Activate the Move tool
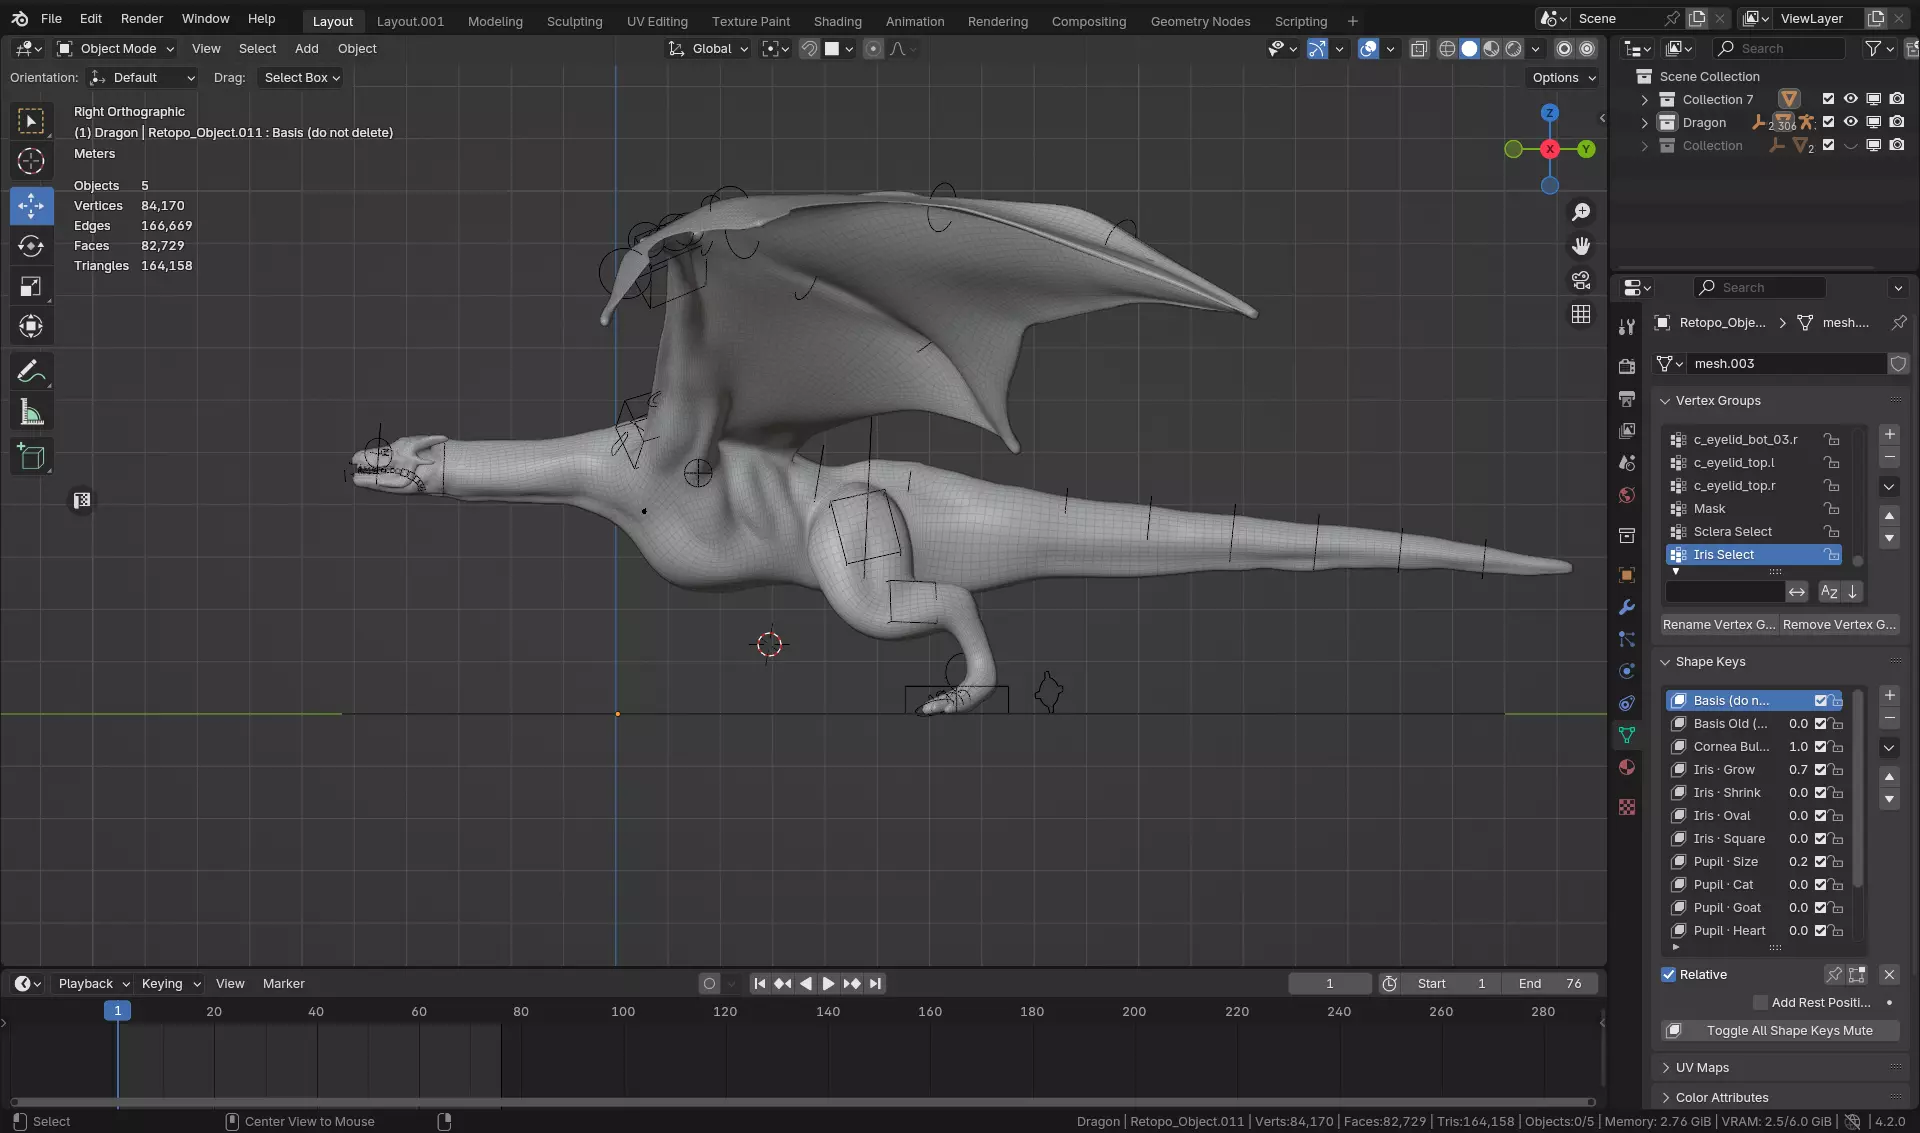Viewport: 1920px width, 1133px height. click(31, 206)
